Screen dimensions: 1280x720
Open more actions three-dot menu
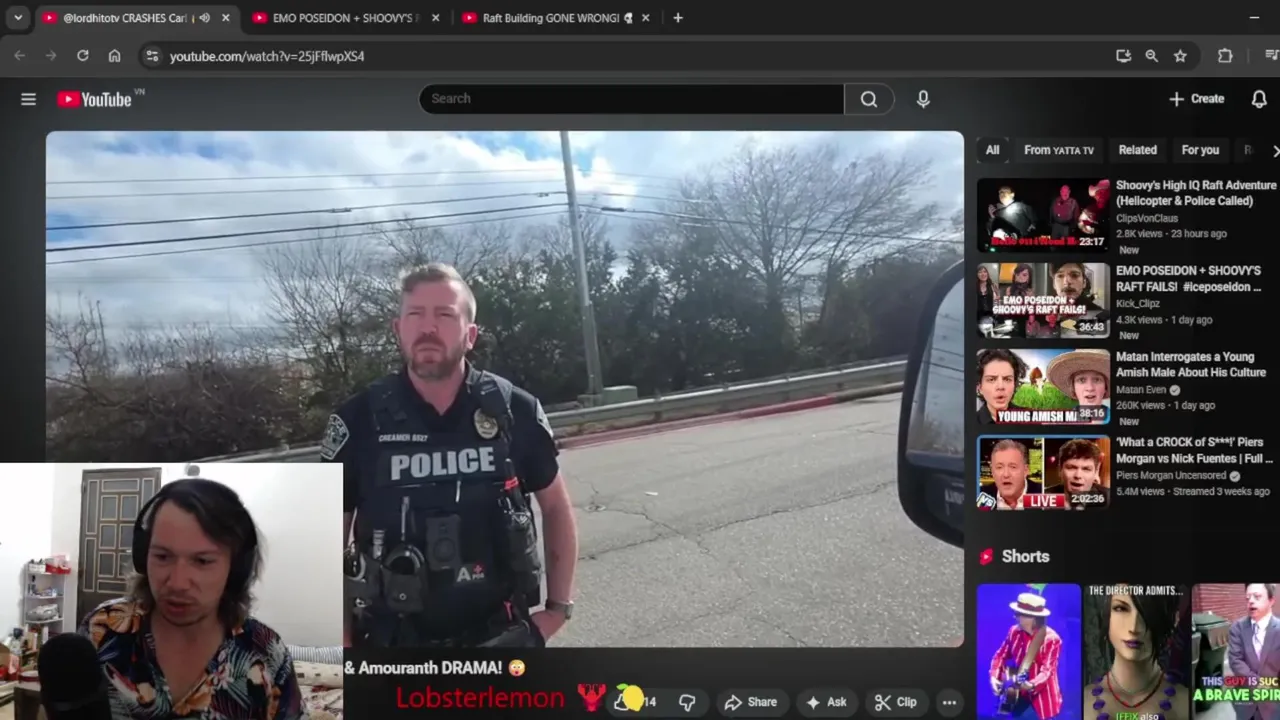[949, 702]
